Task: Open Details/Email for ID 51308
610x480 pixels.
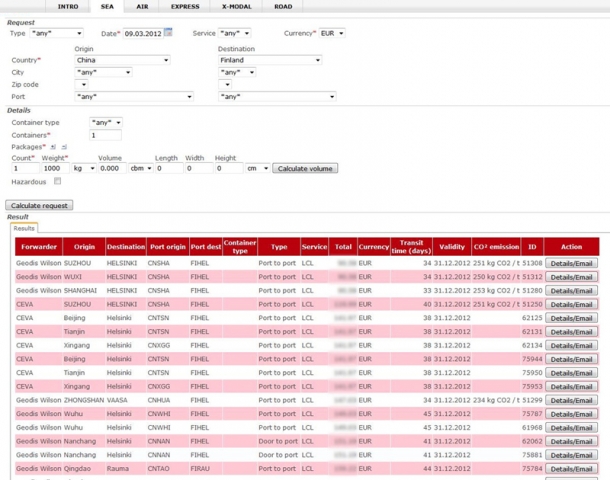Action: coord(571,263)
